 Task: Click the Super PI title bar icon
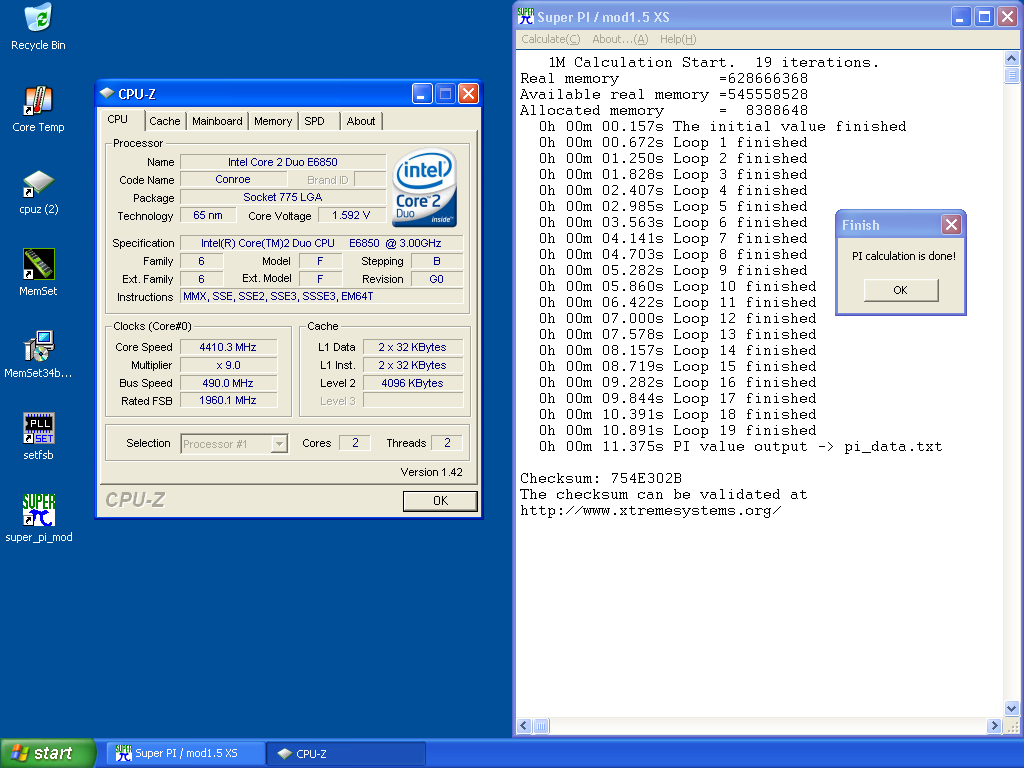(x=526, y=17)
